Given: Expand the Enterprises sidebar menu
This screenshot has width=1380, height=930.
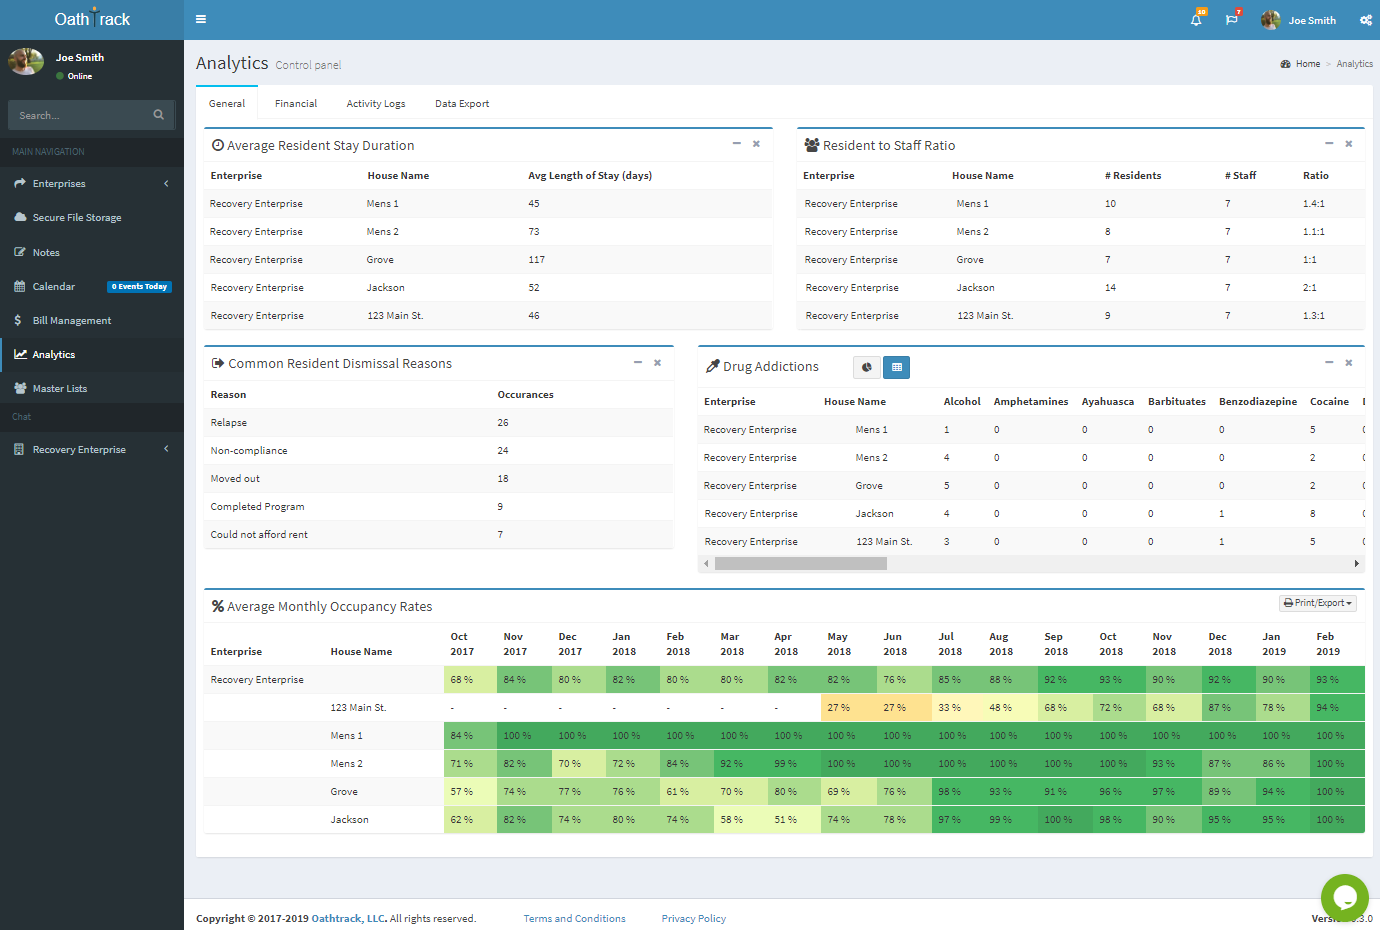Looking at the screenshot, I should (x=92, y=184).
